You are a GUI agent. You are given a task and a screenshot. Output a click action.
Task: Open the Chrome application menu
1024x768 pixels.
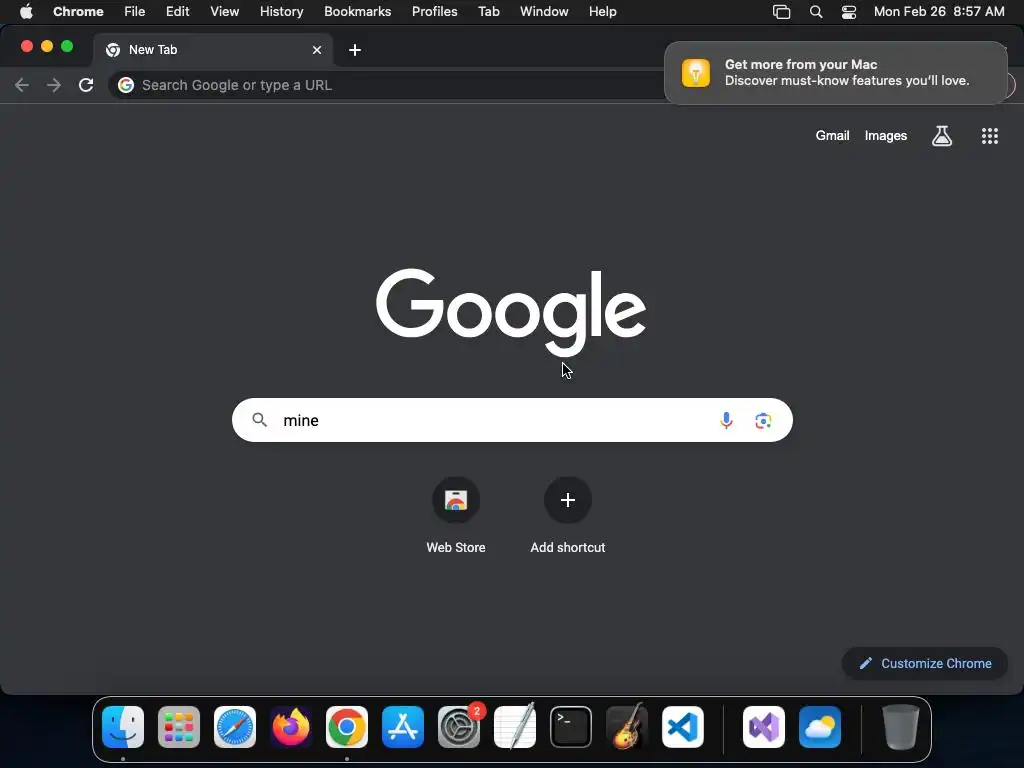pyautogui.click(x=78, y=12)
